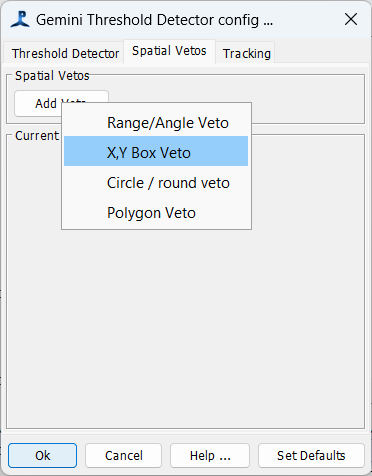Click empty gutter left of Polygon Veto
Viewport: 372px width, 476px height.
pyautogui.click(x=84, y=213)
